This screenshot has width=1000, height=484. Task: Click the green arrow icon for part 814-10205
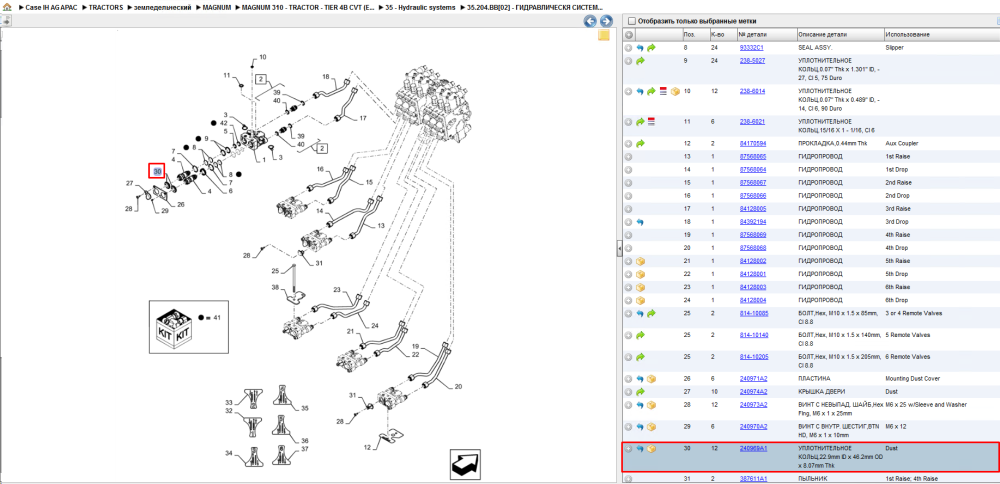pos(640,356)
